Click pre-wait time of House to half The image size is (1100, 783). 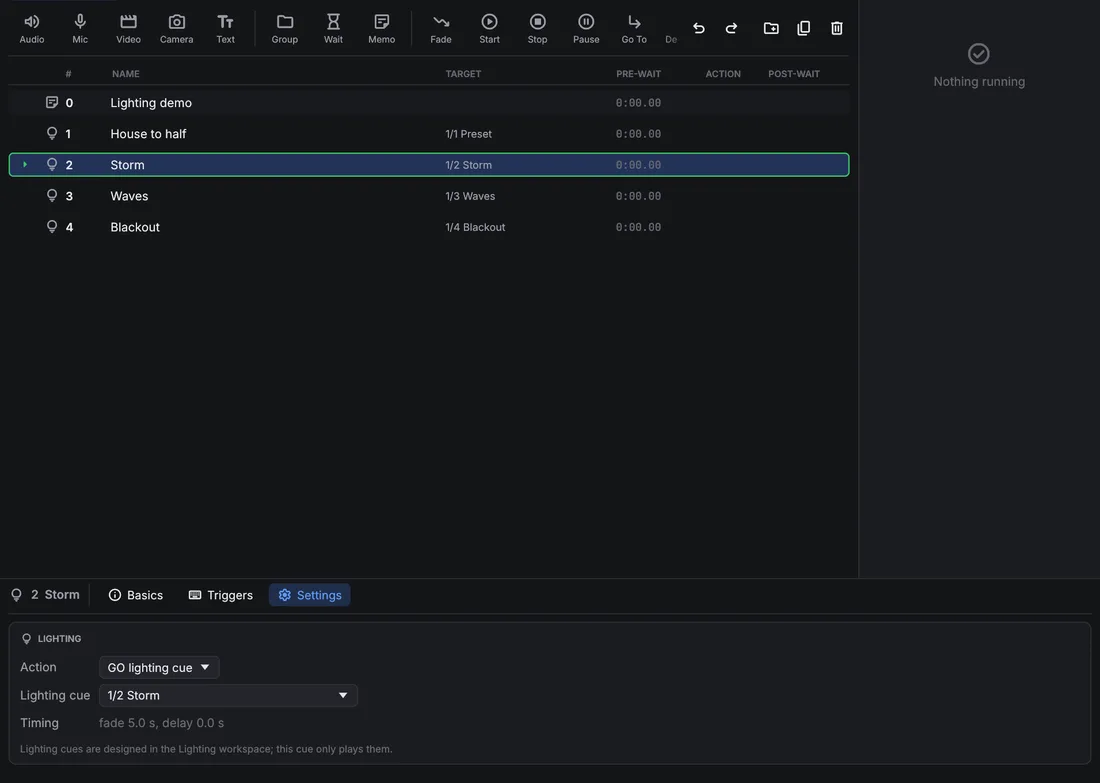coord(638,133)
